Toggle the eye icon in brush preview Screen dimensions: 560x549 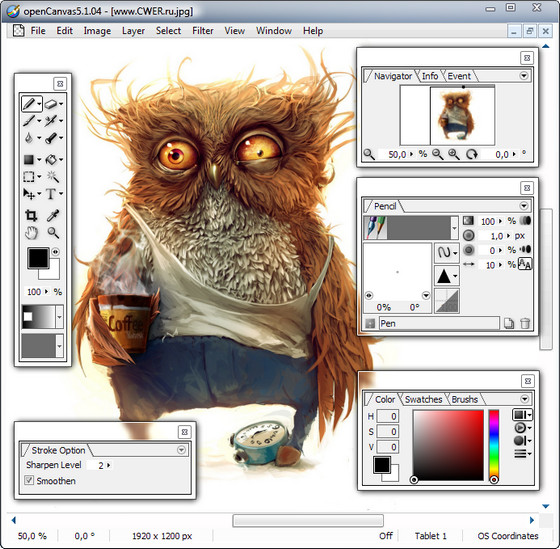[x=369, y=295]
